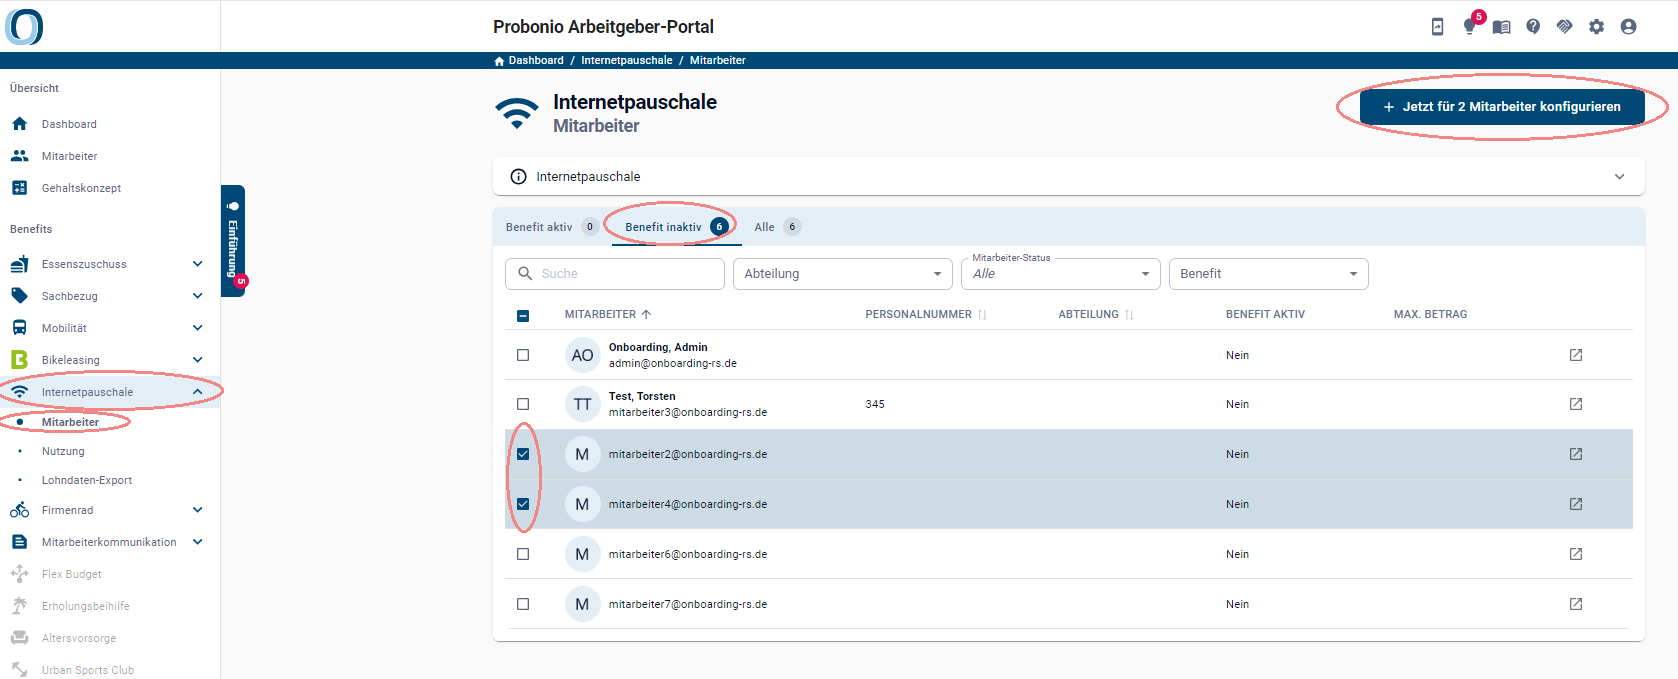This screenshot has height=679, width=1678.
Task: Check mitarbeiter7@onboarding-rs.de checkbox
Action: pyautogui.click(x=523, y=604)
